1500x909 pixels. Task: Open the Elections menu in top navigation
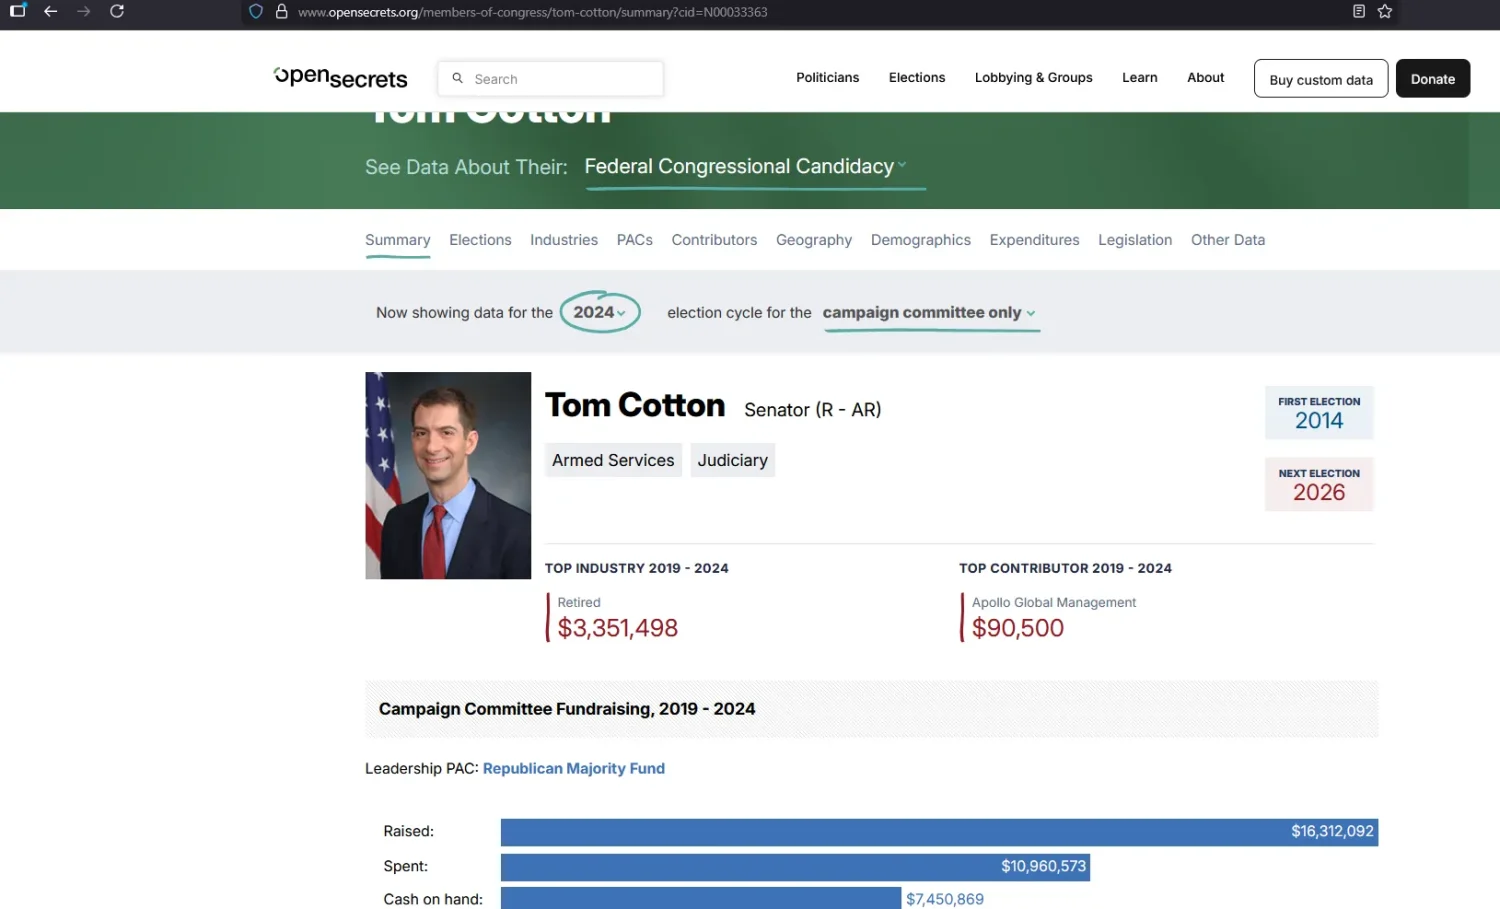coord(917,78)
